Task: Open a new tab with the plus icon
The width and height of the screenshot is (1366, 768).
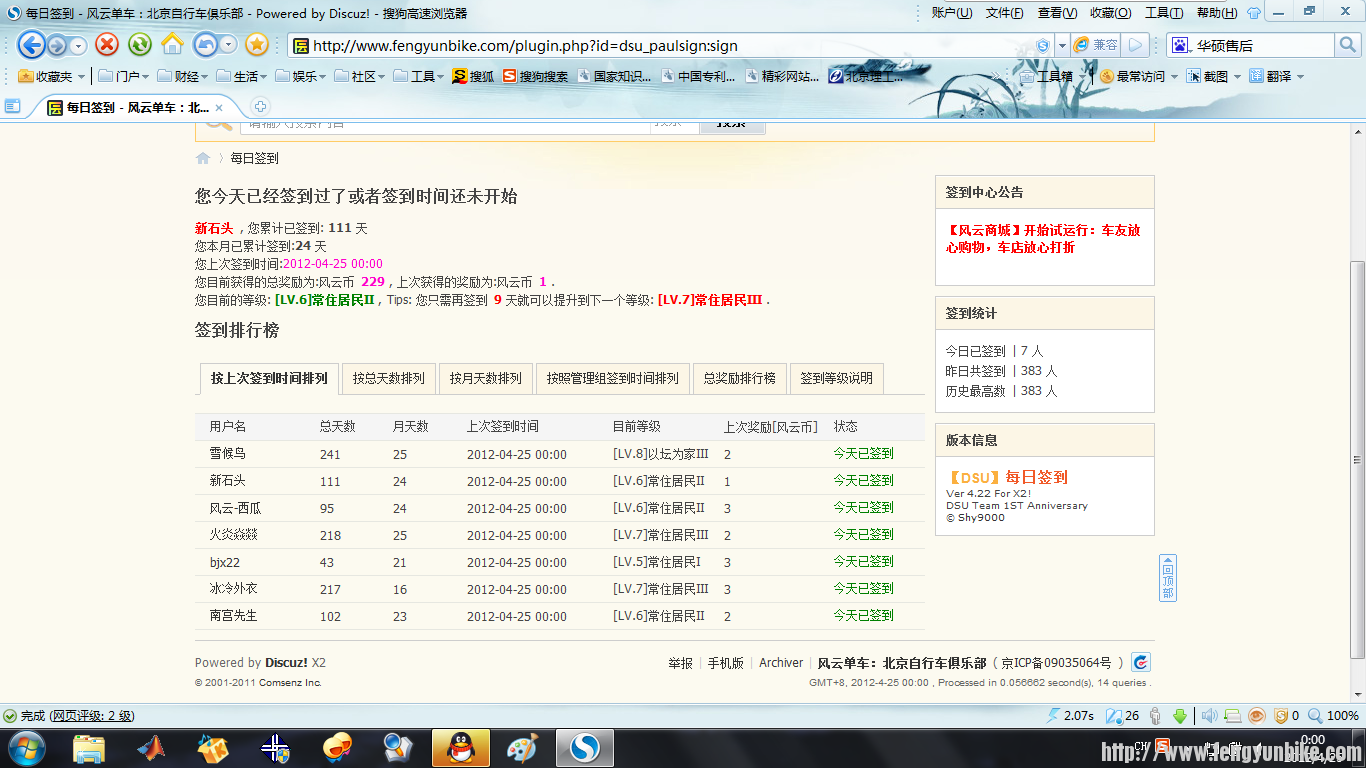Action: [260, 107]
